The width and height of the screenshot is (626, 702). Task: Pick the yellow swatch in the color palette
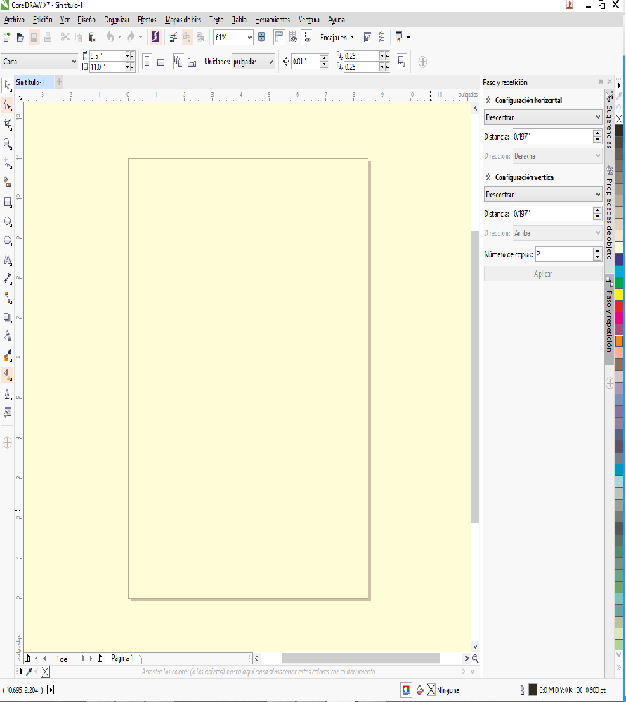point(619,293)
